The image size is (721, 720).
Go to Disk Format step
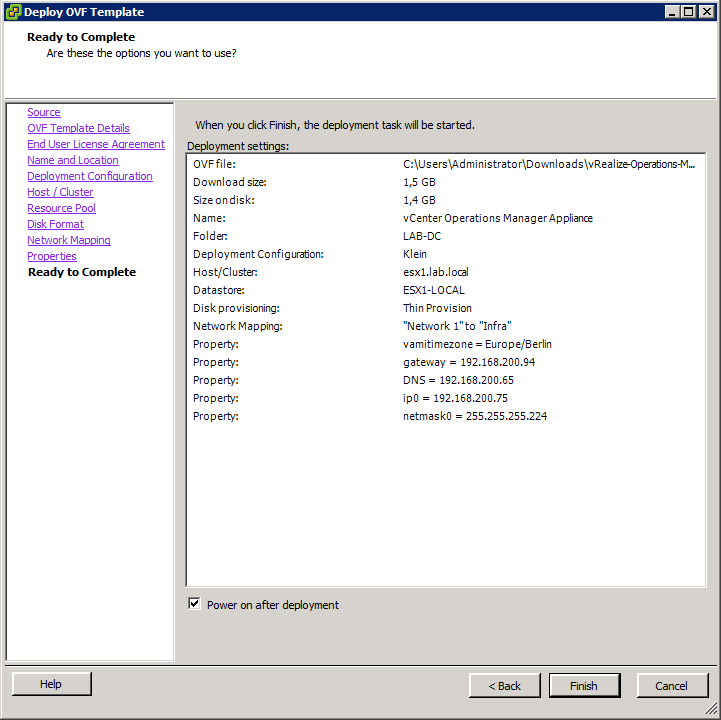coord(55,224)
